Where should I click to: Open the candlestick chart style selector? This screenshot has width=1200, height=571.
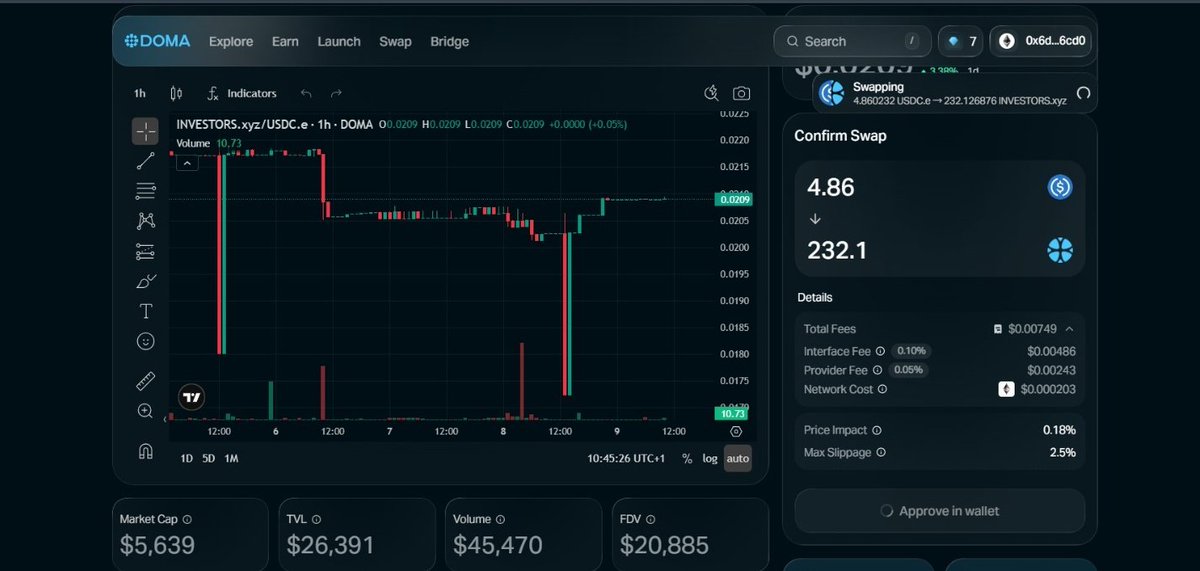coord(177,93)
